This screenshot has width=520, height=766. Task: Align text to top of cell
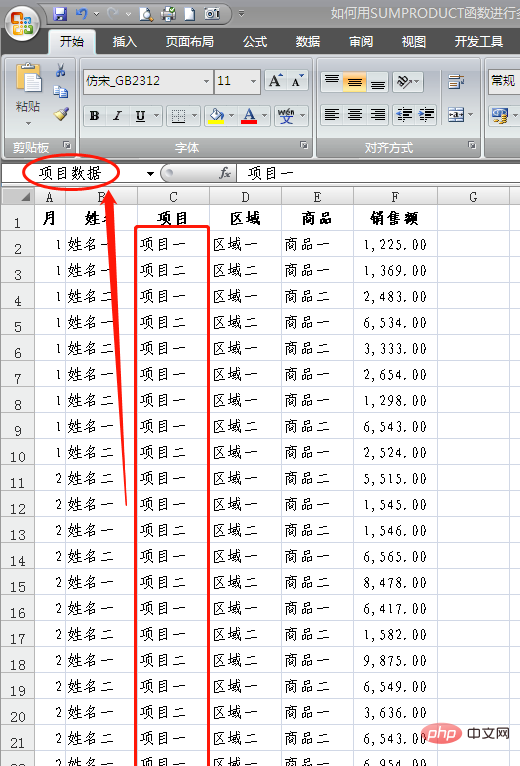click(x=332, y=82)
